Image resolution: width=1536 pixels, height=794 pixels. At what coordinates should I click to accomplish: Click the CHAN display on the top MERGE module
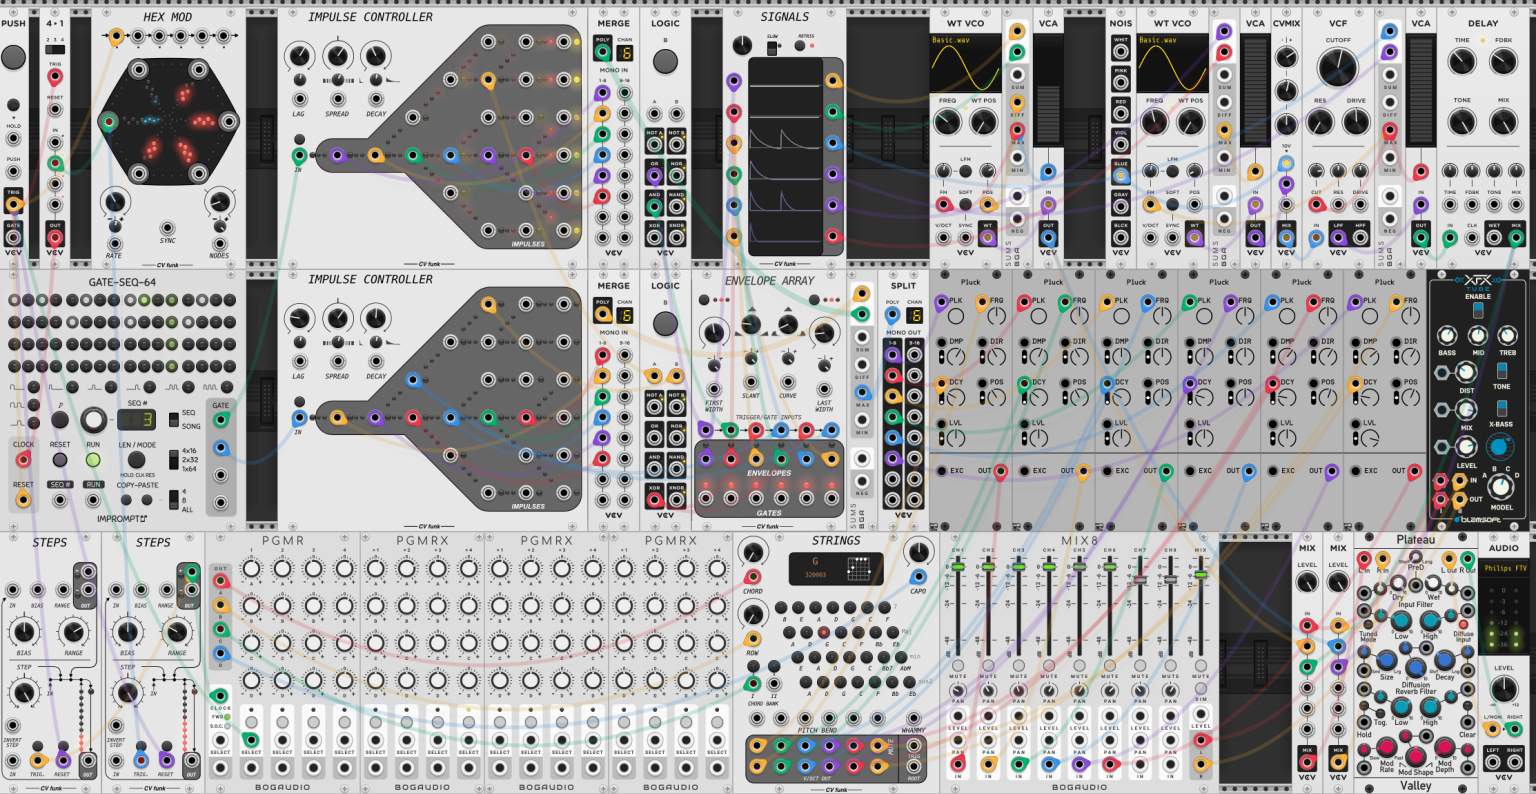tap(625, 52)
